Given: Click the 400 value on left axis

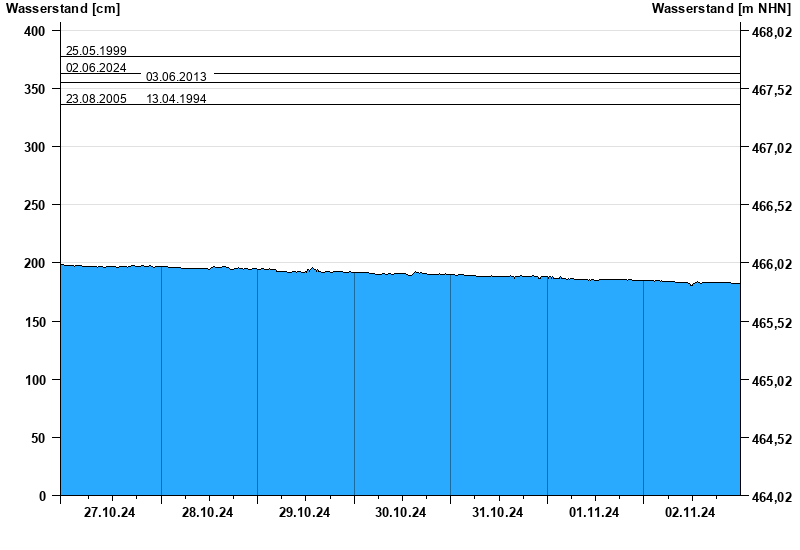Looking at the screenshot, I should (35, 32).
